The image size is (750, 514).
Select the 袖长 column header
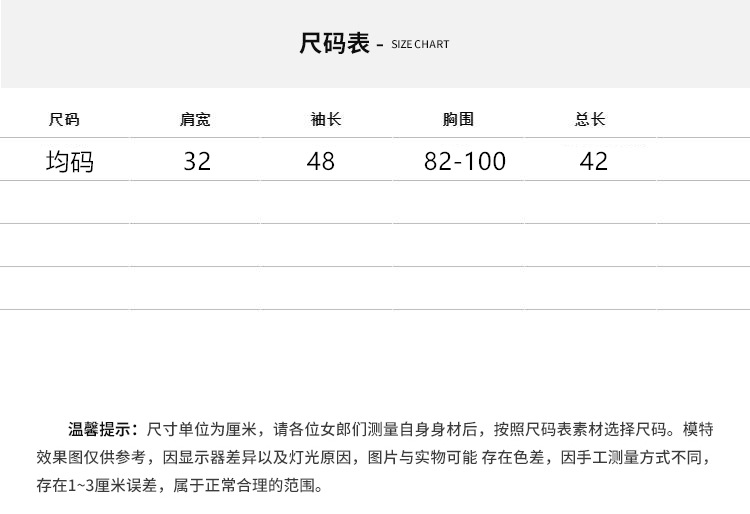[x=326, y=119]
